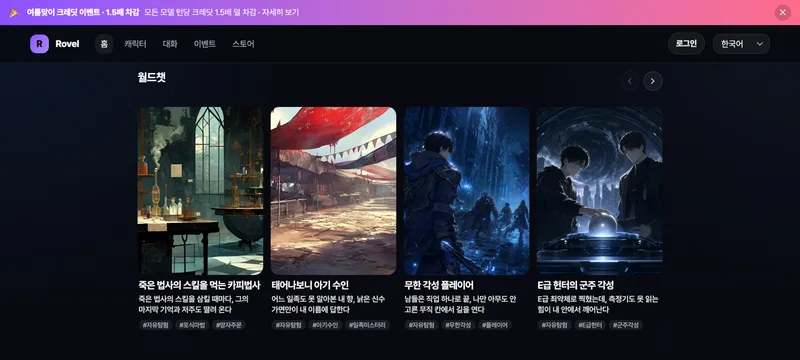
Task: Open title 죽은 법사의 스킬을 먹는 카피법사
Action: pos(199,285)
